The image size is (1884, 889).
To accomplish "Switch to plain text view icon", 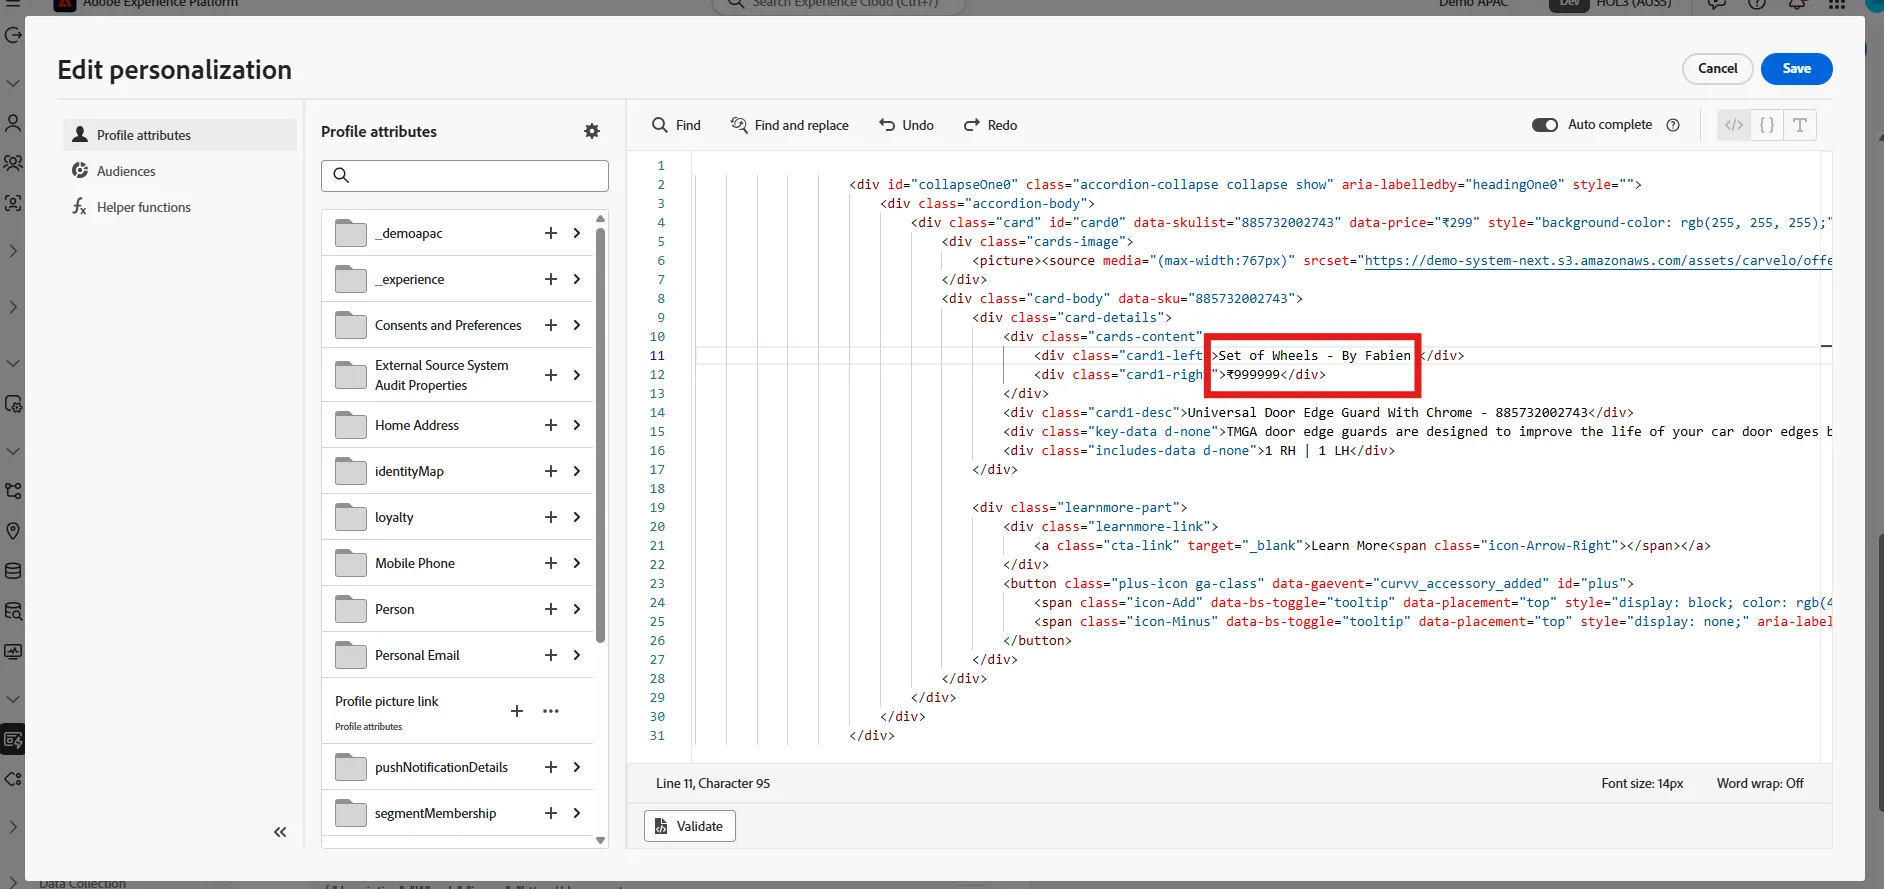I will pyautogui.click(x=1800, y=125).
